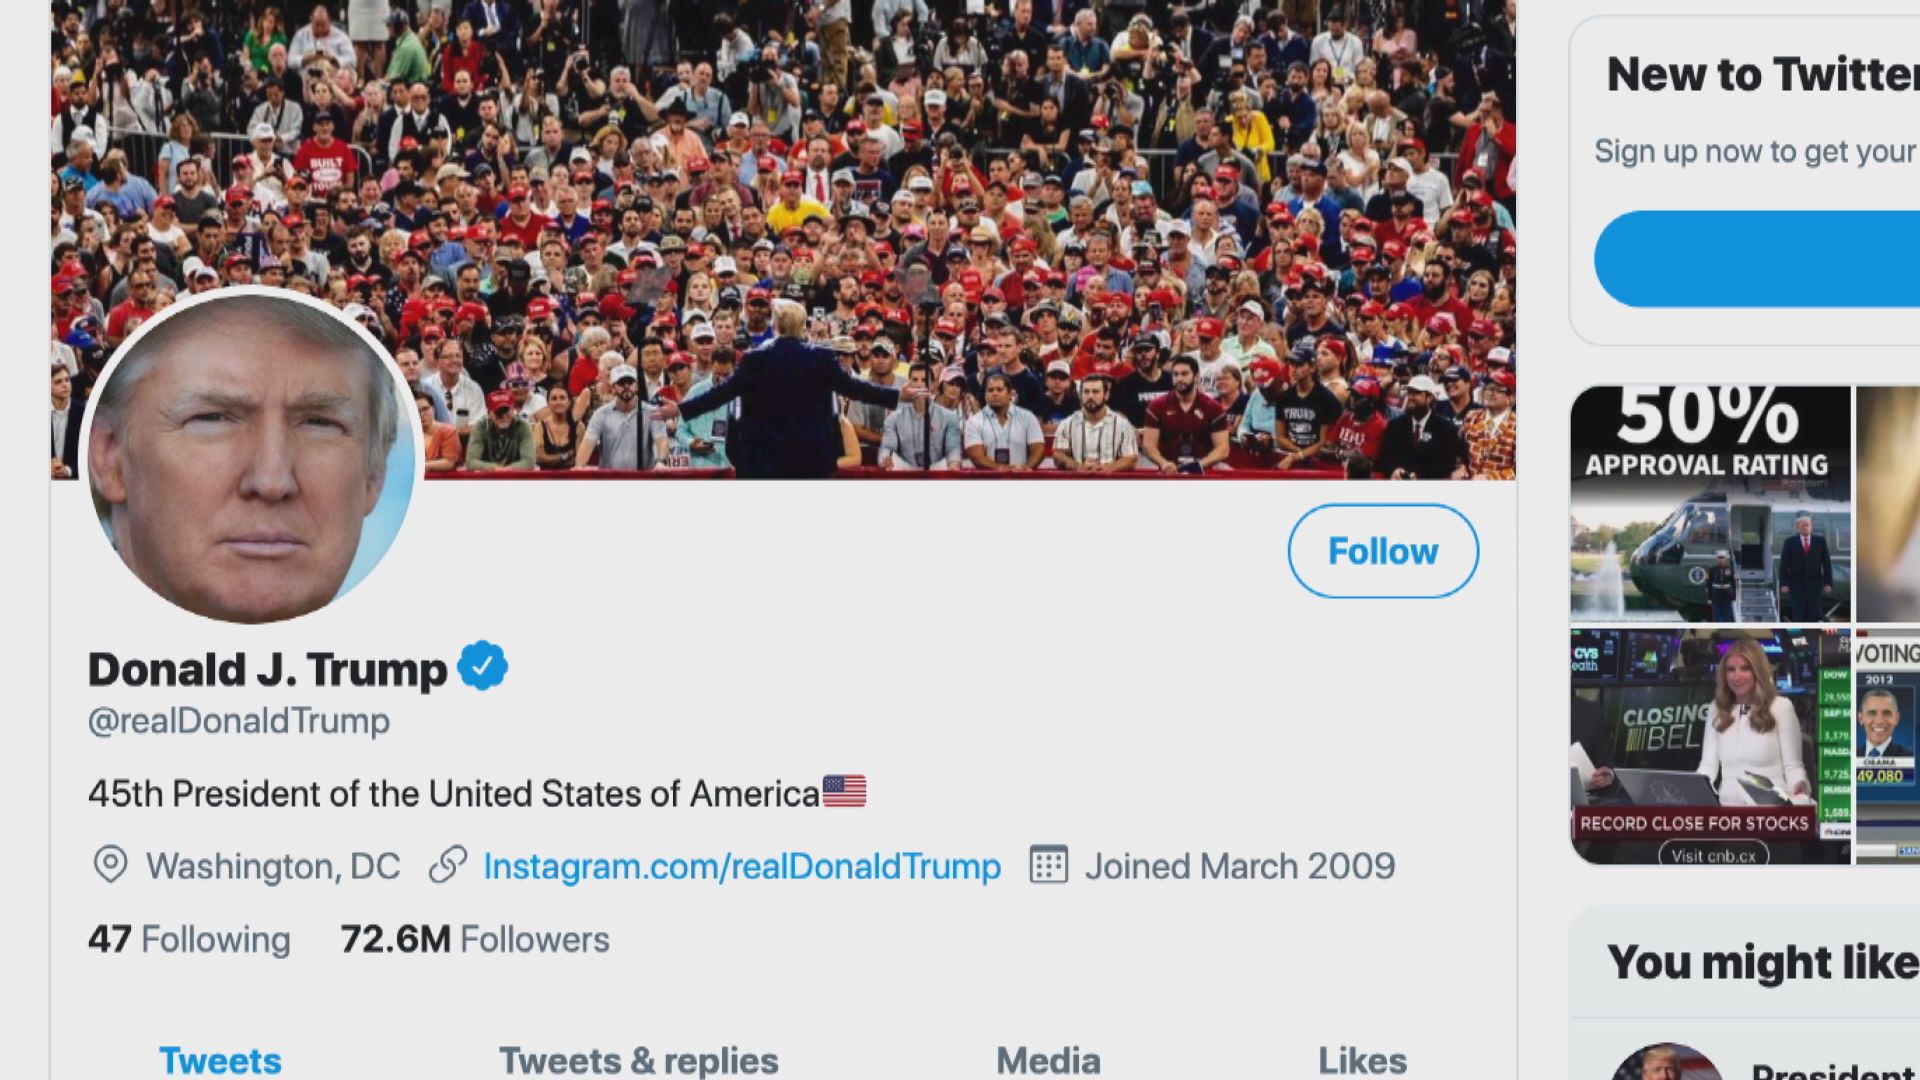Open the circular profile picture
This screenshot has width=1920, height=1080.
pyautogui.click(x=252, y=455)
